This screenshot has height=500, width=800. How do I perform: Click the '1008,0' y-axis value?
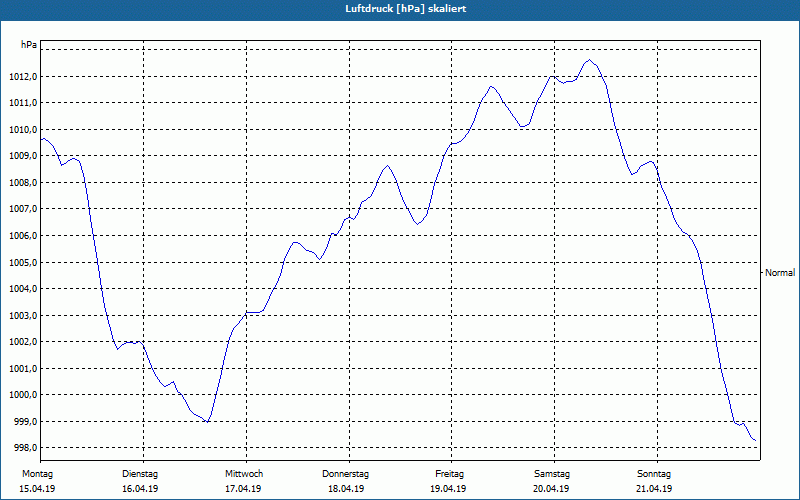[x=23, y=183]
